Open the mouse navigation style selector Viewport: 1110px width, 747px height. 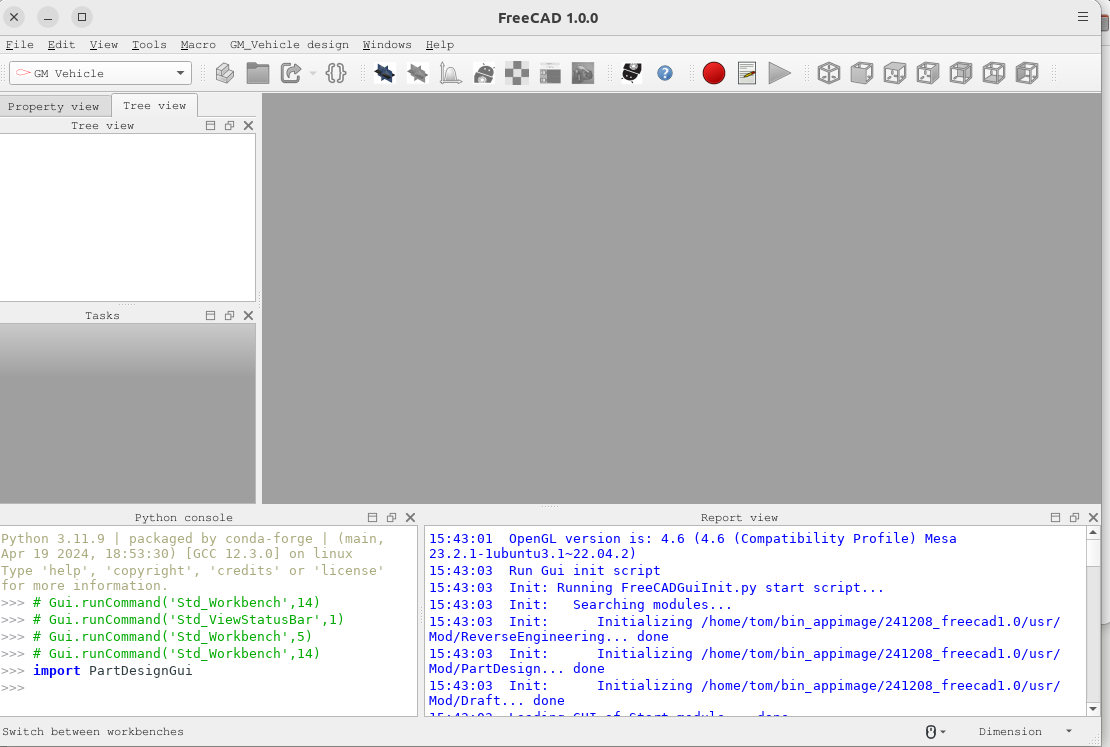[934, 732]
